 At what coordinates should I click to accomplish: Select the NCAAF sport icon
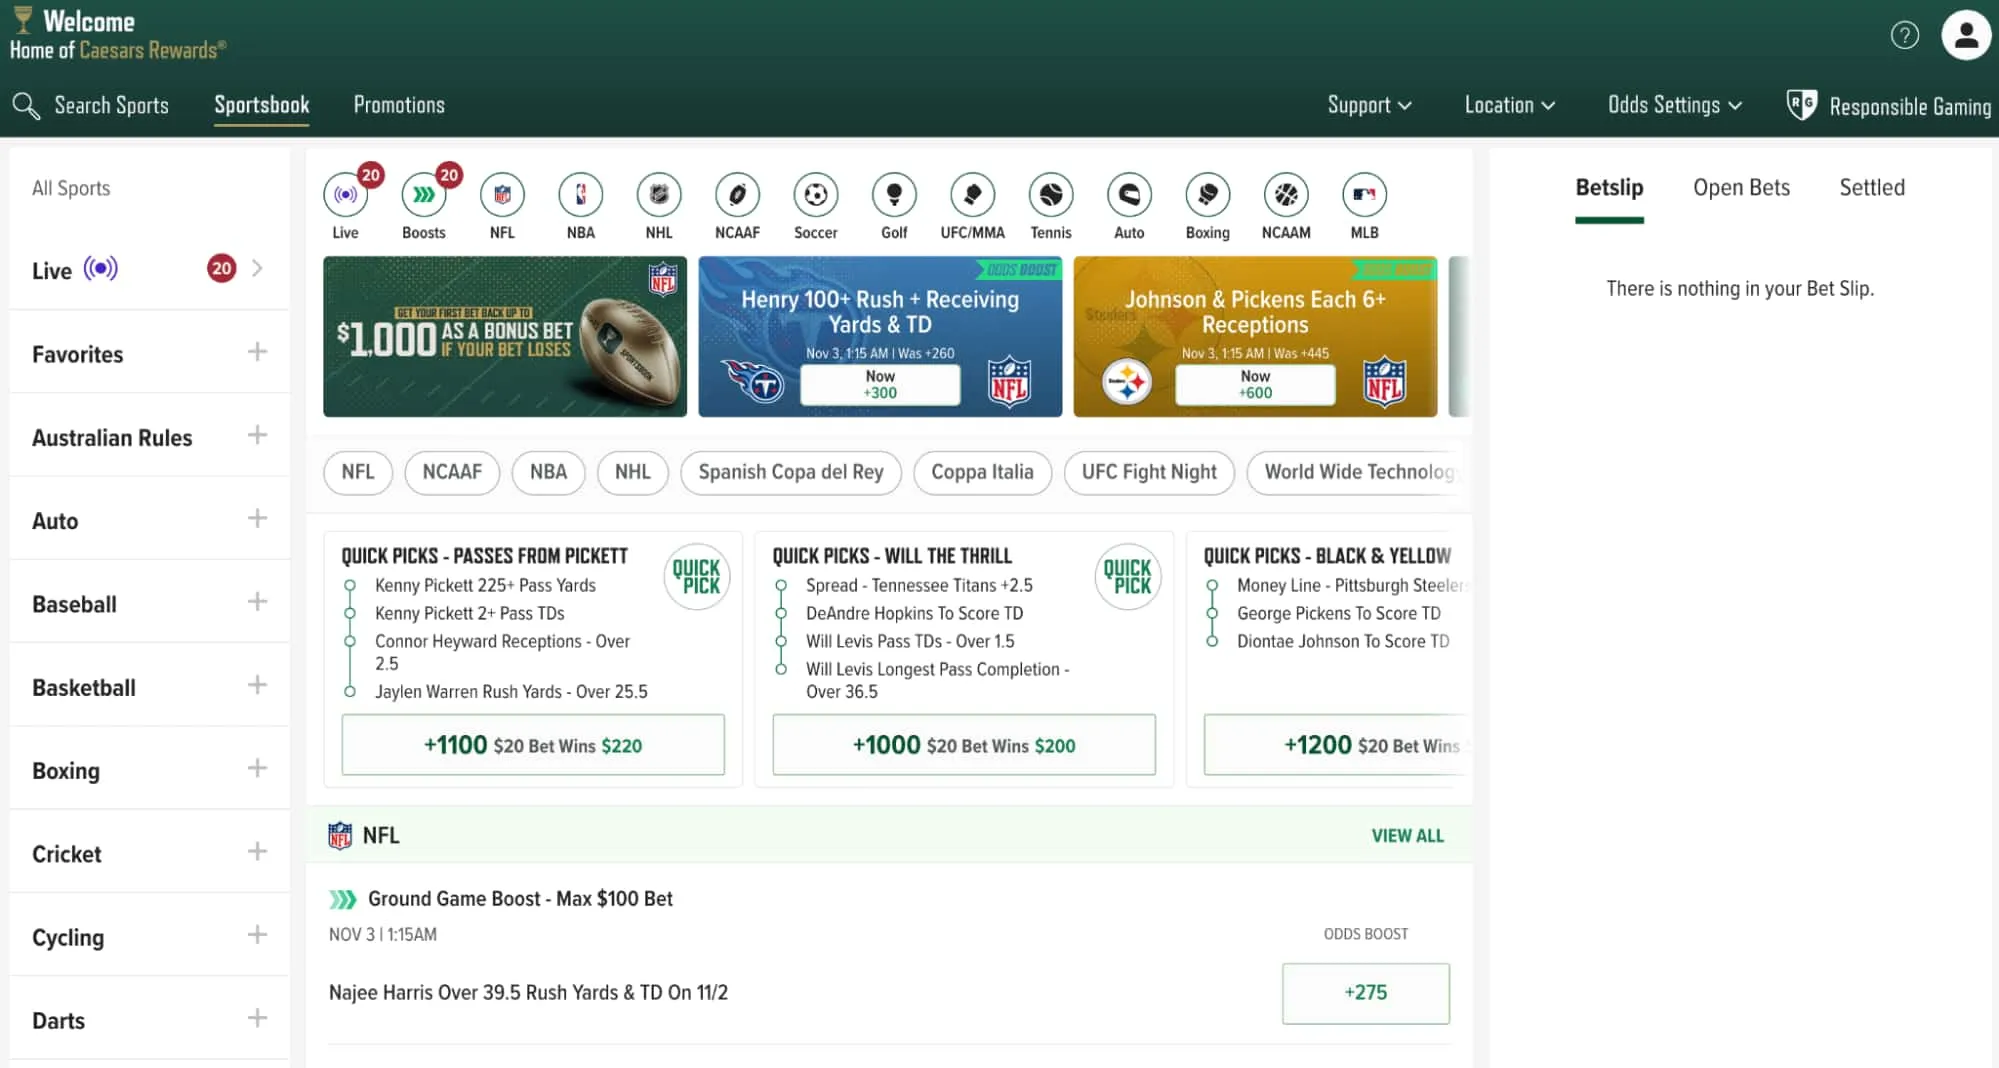(x=737, y=195)
